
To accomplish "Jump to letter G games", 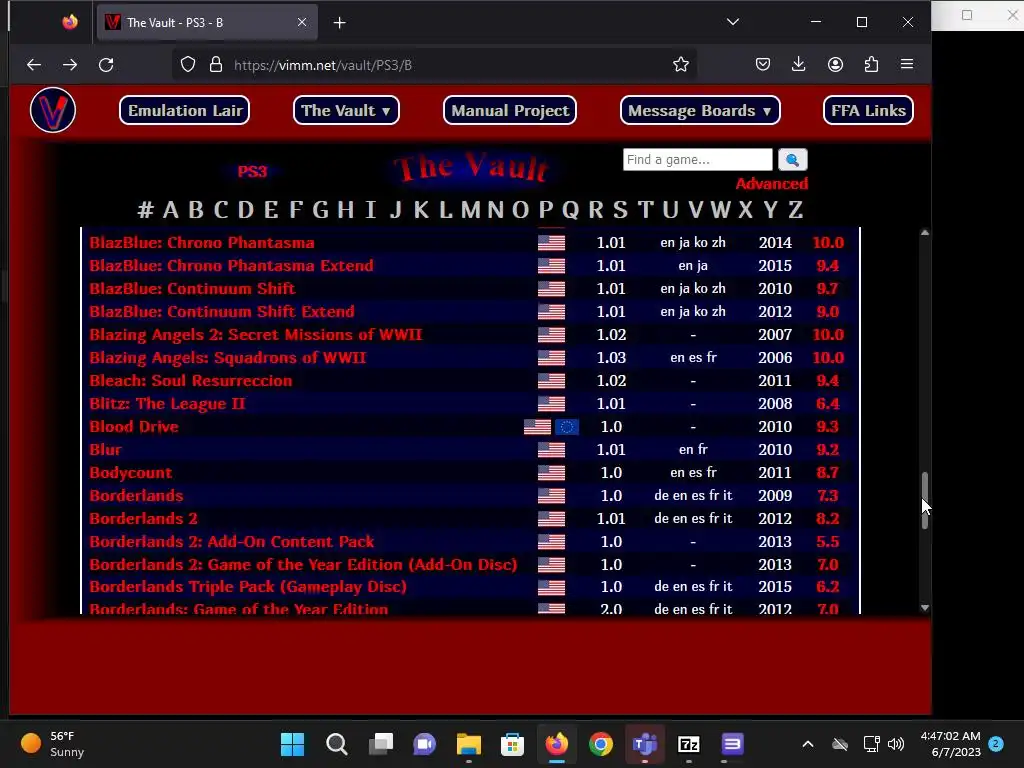I will (x=320, y=210).
